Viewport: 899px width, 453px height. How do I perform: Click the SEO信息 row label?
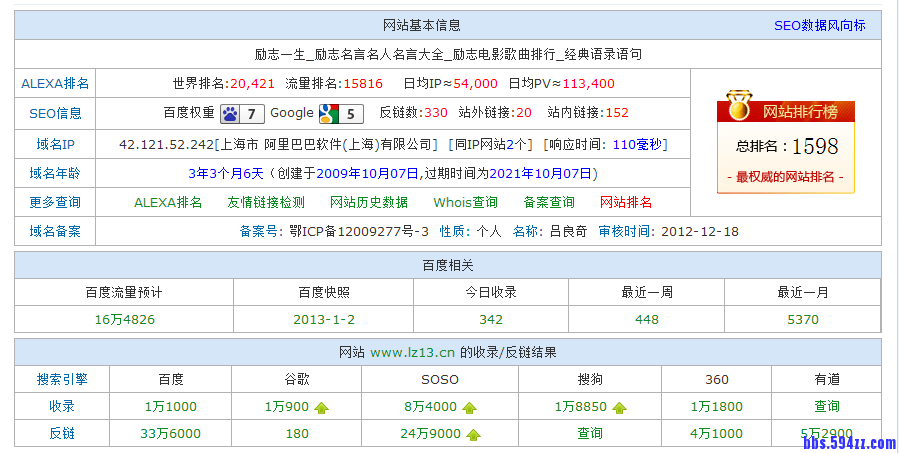pos(55,114)
